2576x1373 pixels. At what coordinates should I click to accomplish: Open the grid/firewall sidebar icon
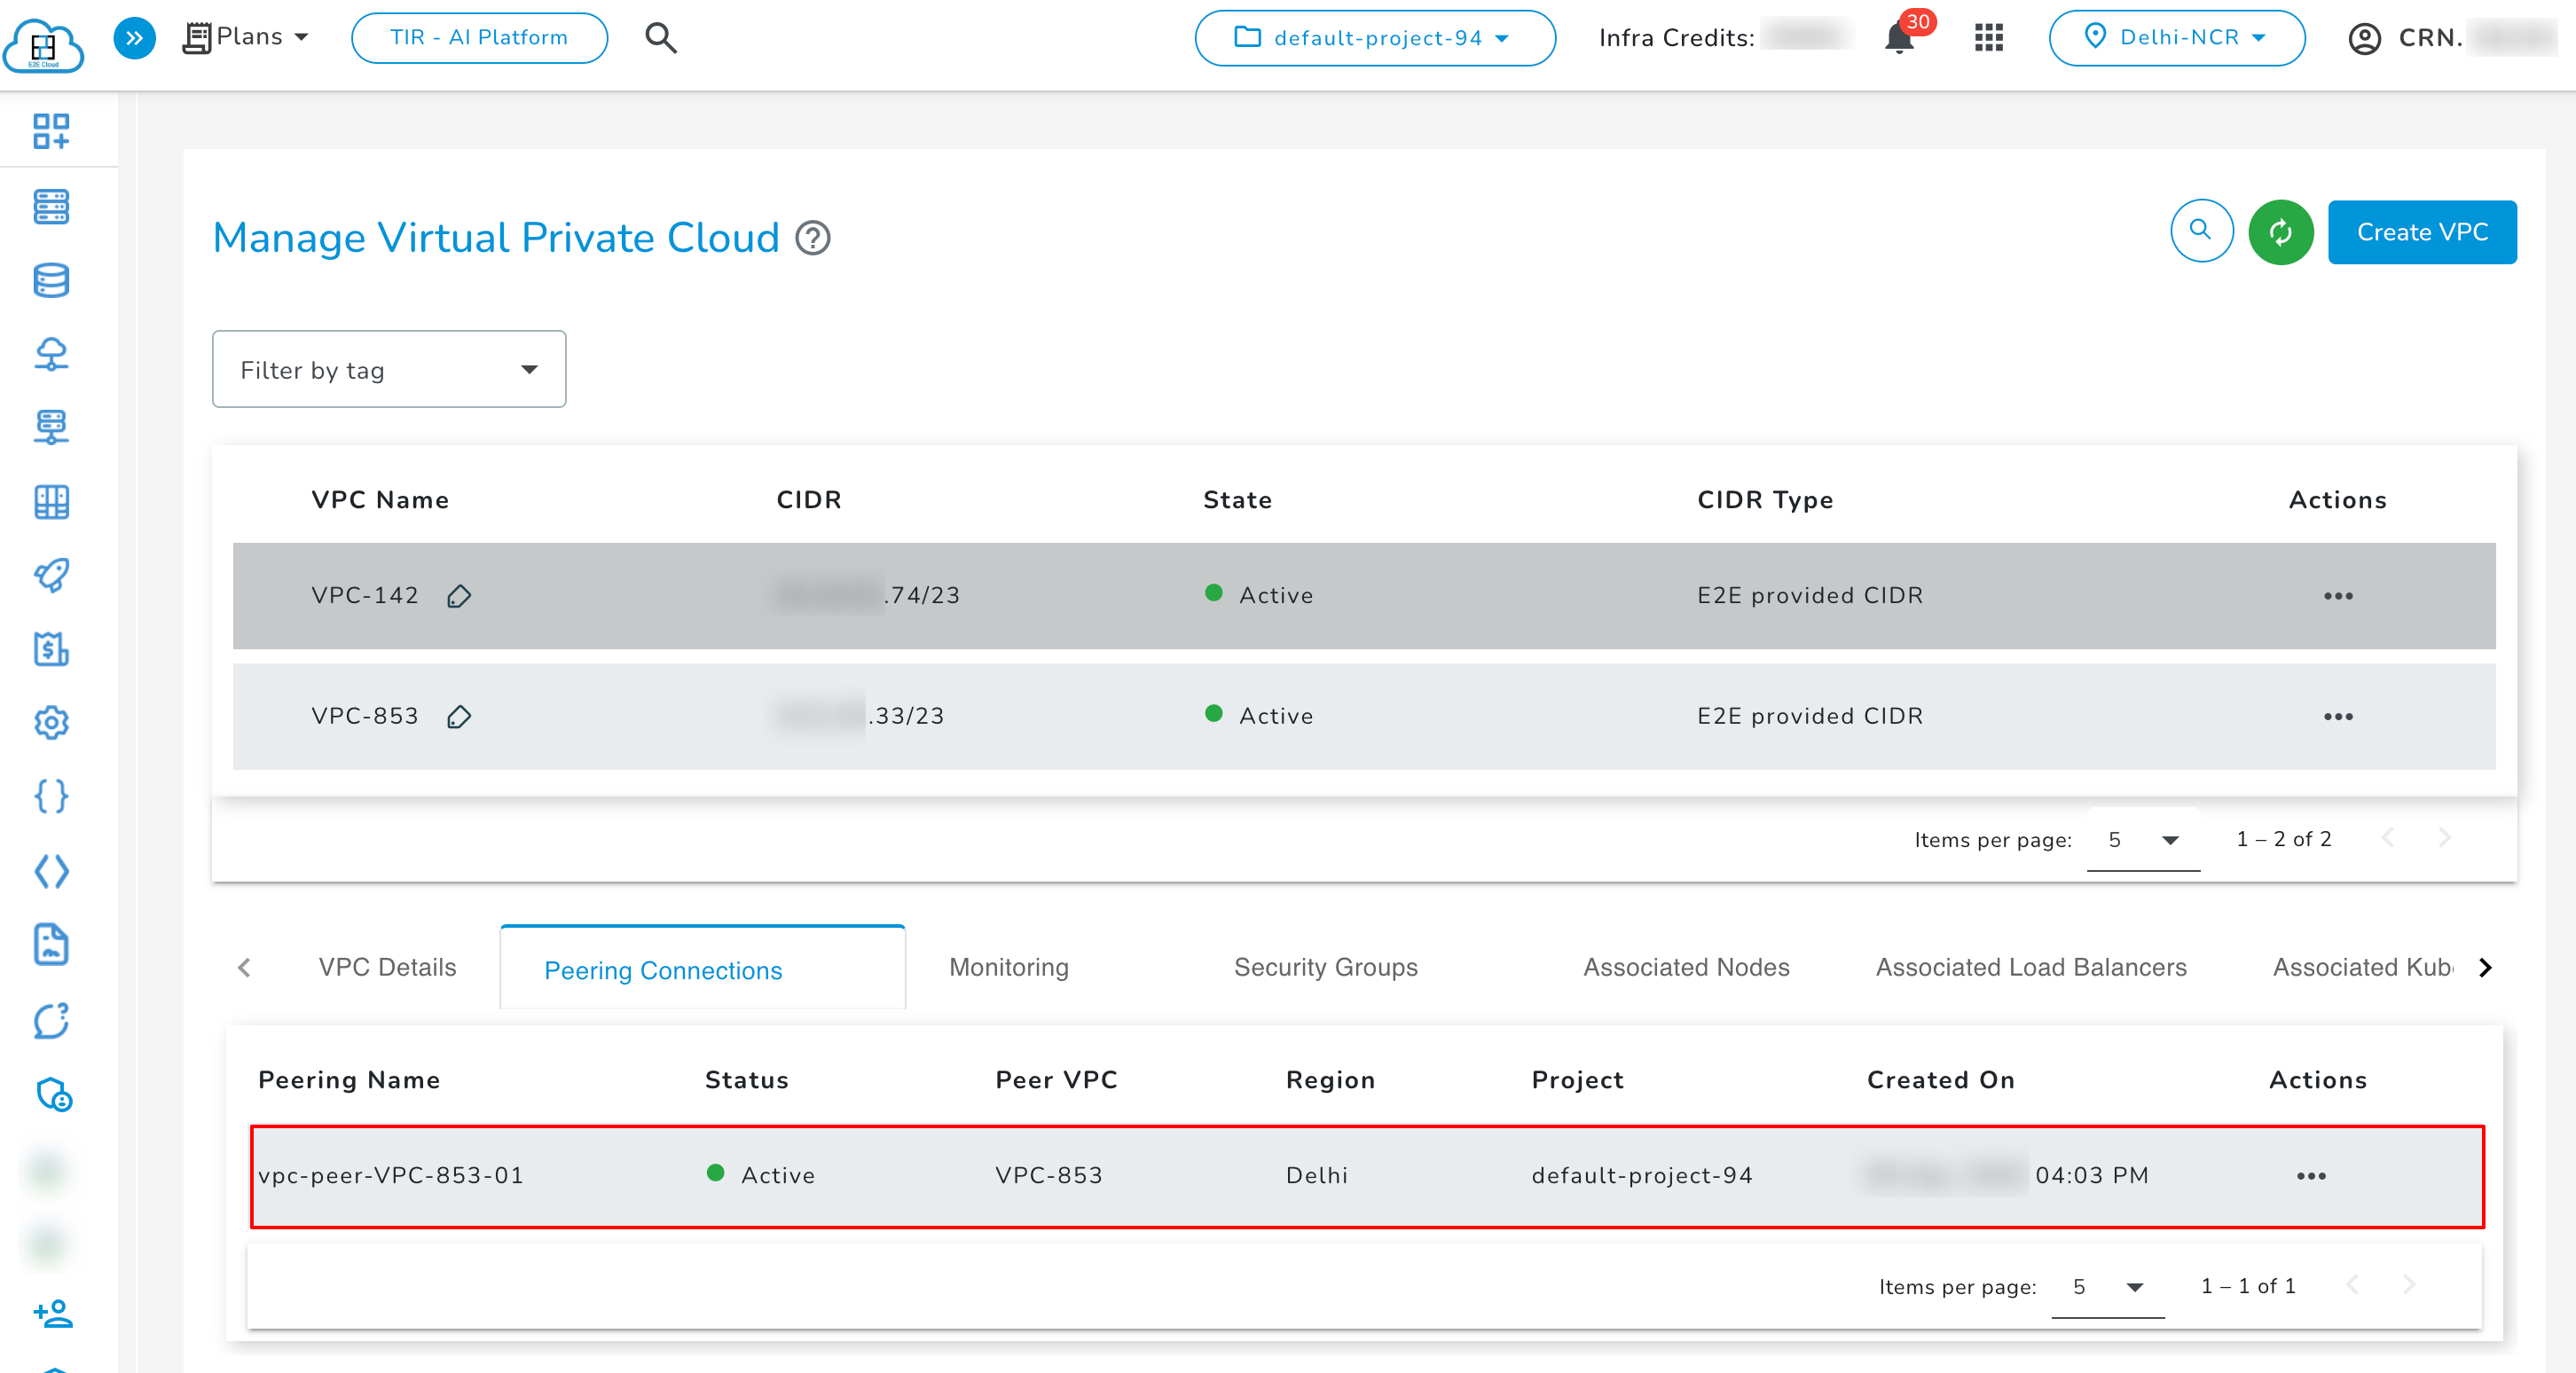click(x=51, y=501)
